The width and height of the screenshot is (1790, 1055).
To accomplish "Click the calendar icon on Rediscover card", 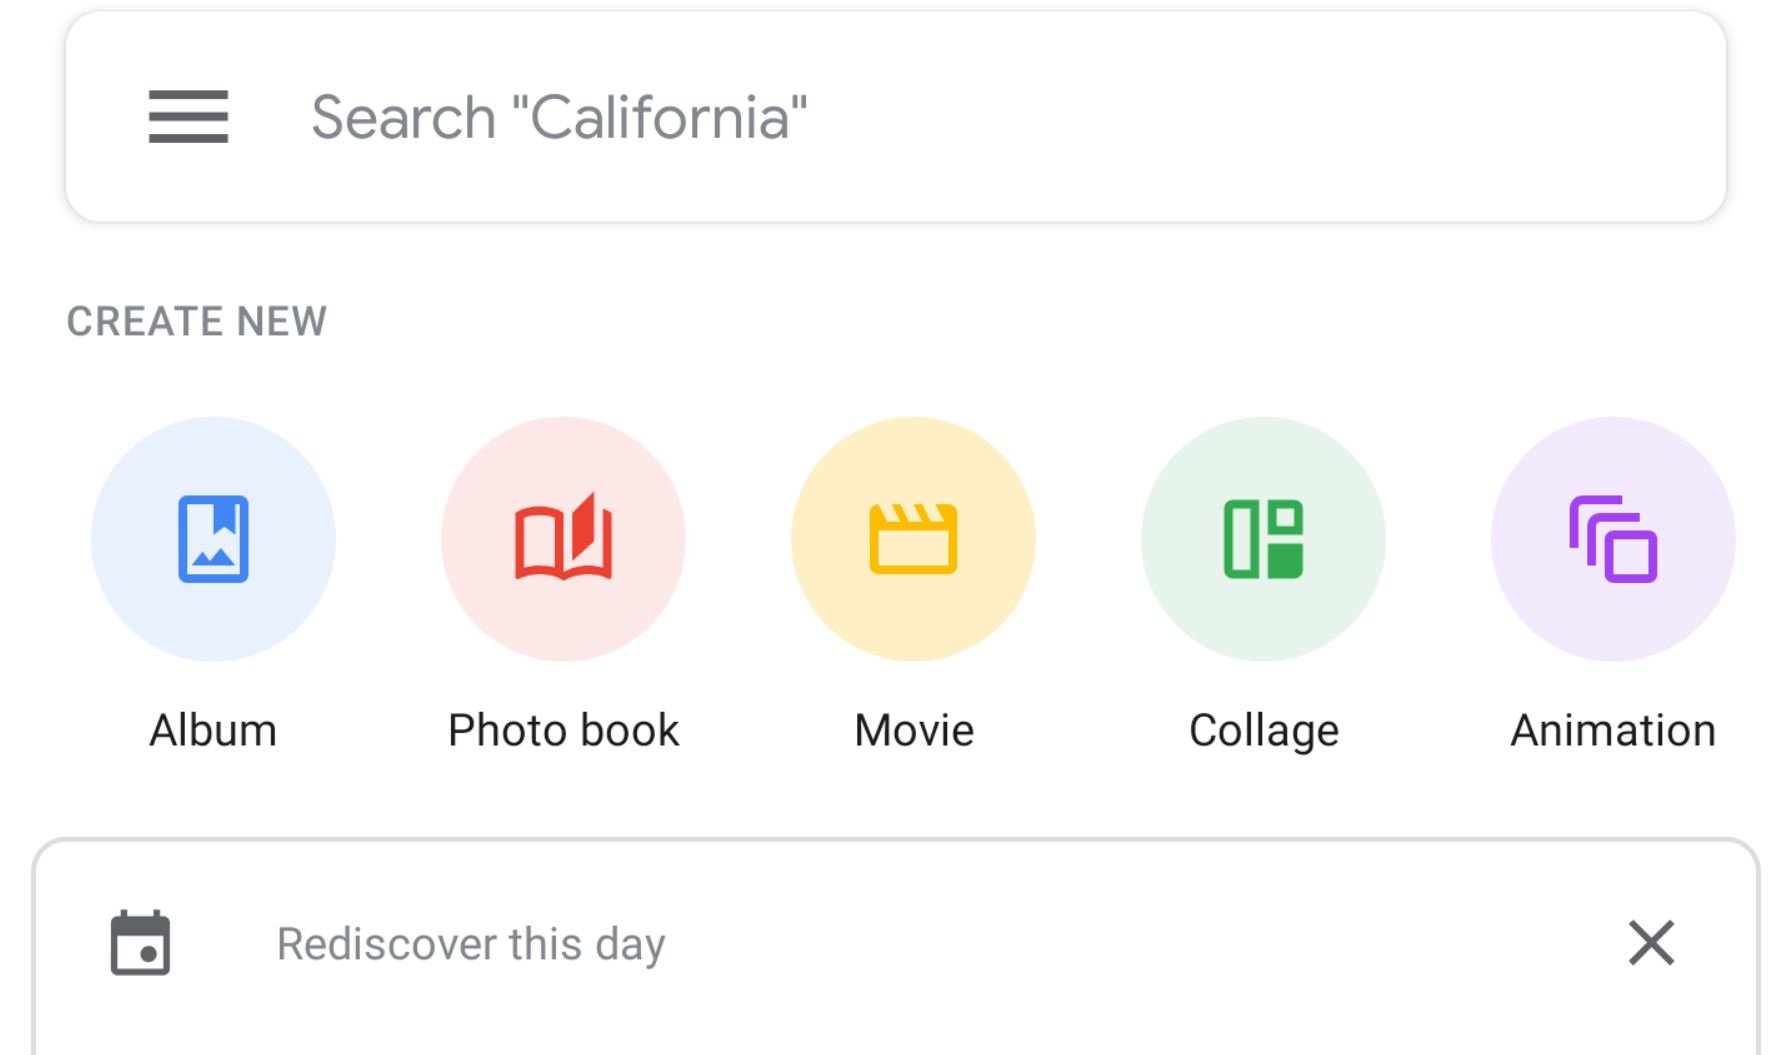I will [x=140, y=943].
